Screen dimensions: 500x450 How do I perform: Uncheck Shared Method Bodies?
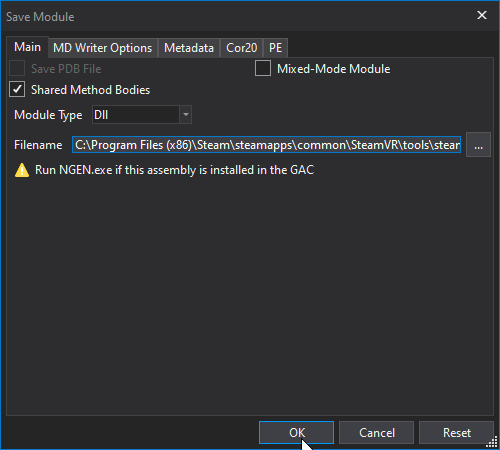pos(17,89)
